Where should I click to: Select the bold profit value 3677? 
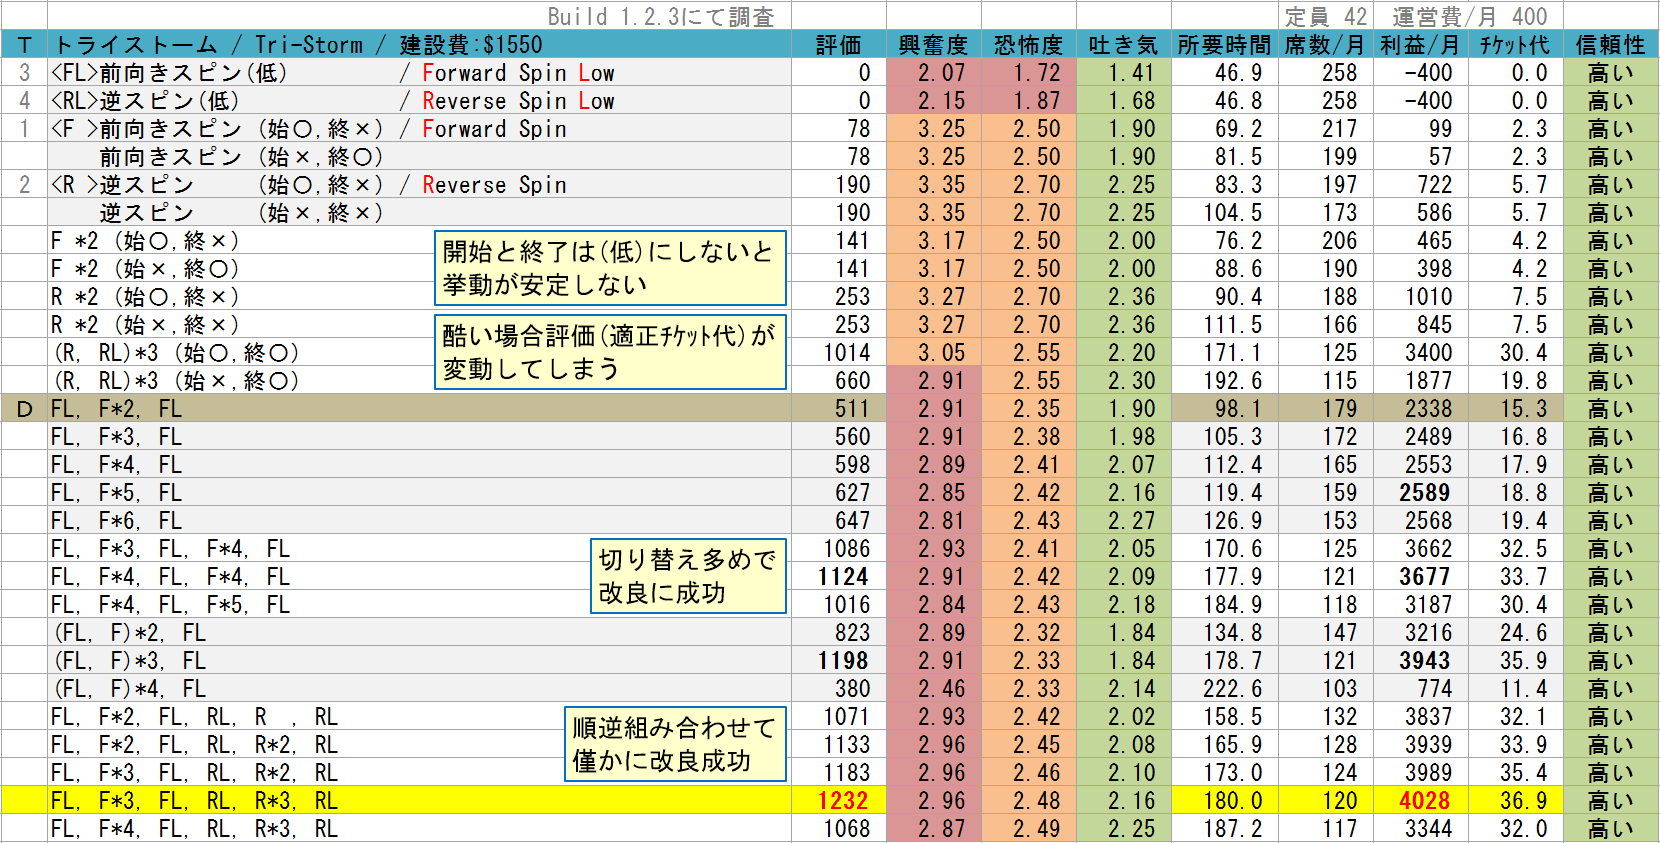tap(1425, 577)
